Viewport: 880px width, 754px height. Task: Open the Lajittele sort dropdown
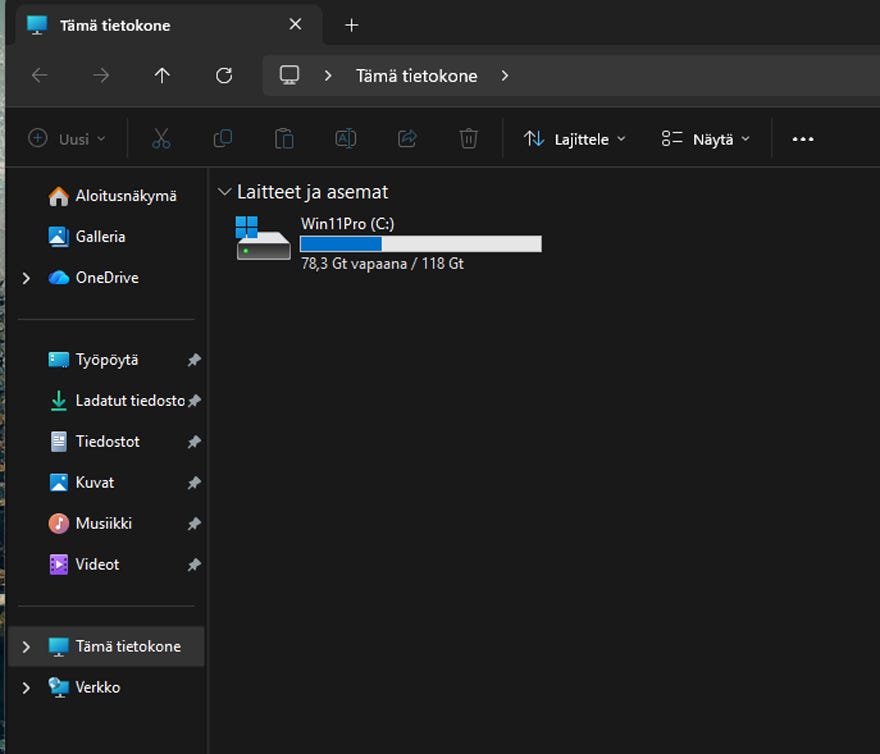pyautogui.click(x=575, y=139)
